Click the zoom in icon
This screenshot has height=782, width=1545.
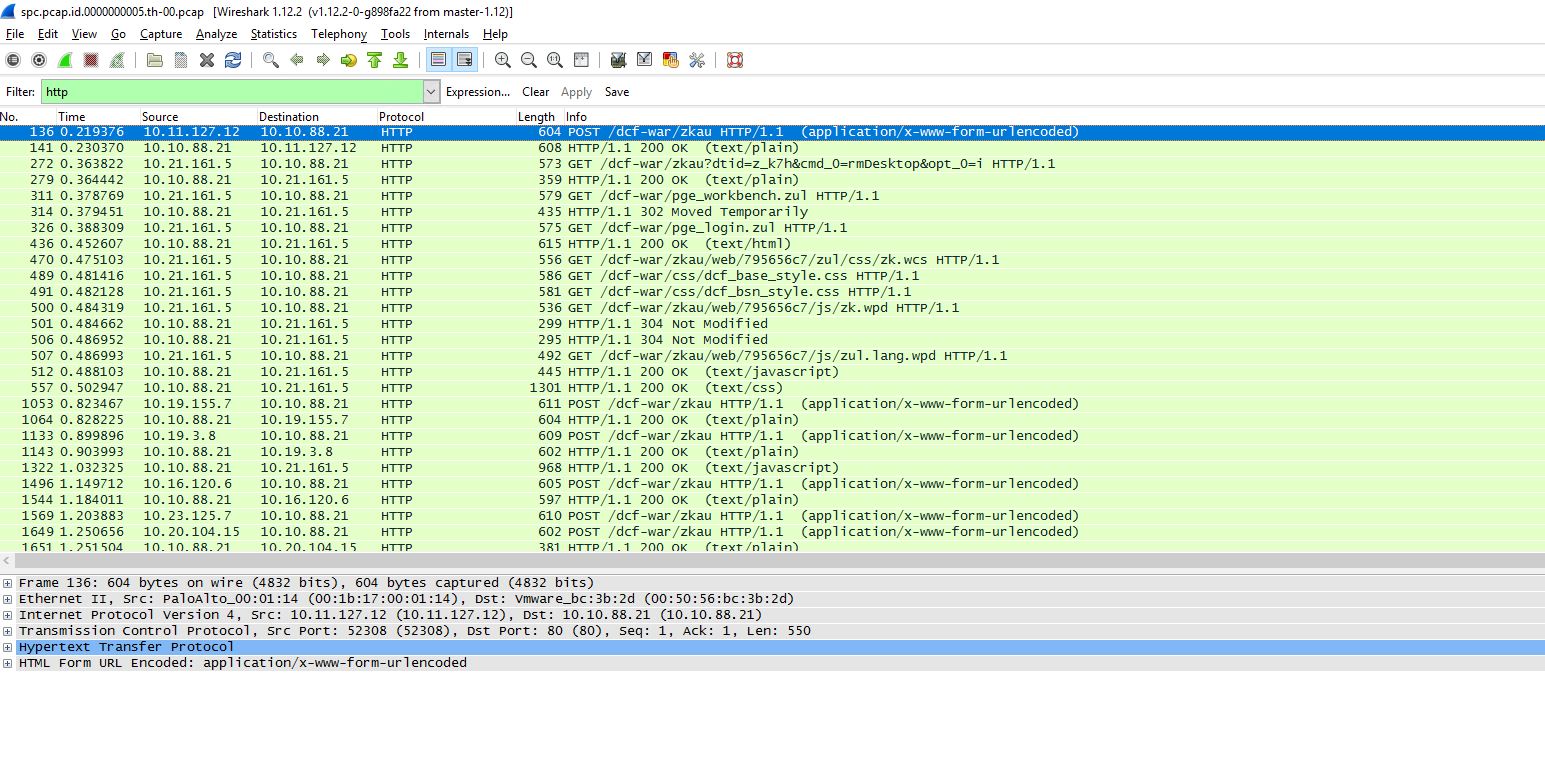click(x=503, y=60)
